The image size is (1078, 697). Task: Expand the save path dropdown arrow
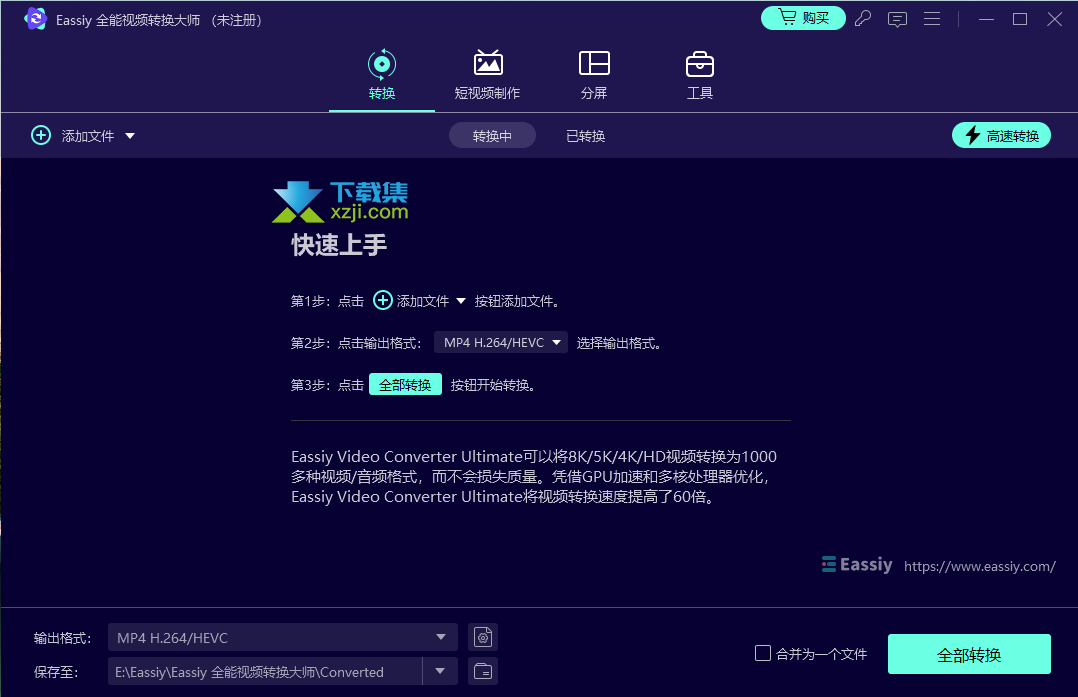pos(440,671)
